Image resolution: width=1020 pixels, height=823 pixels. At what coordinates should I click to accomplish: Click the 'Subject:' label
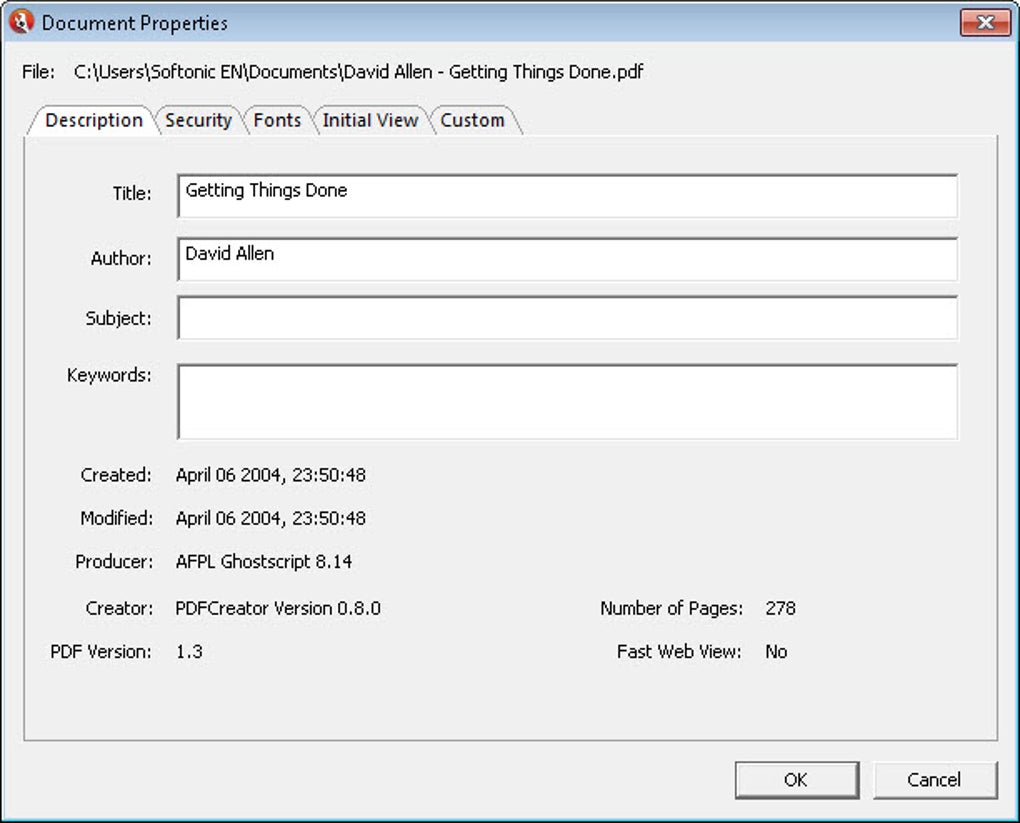coord(118,318)
